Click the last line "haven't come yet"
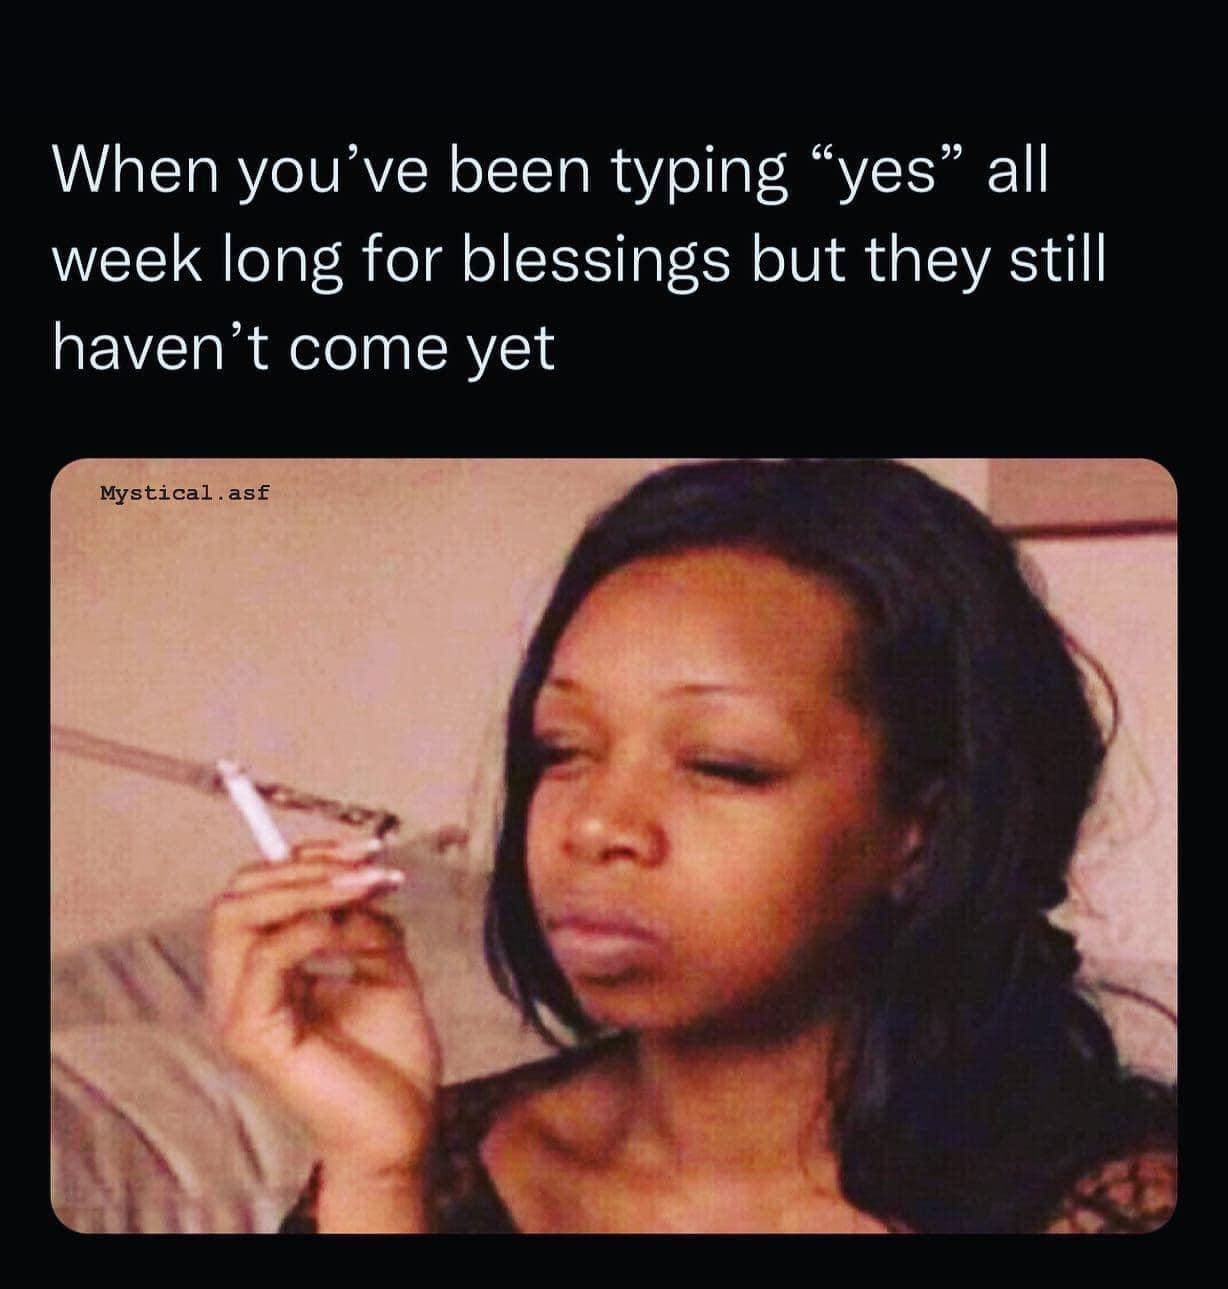This screenshot has width=1228, height=1289. click(x=303, y=349)
